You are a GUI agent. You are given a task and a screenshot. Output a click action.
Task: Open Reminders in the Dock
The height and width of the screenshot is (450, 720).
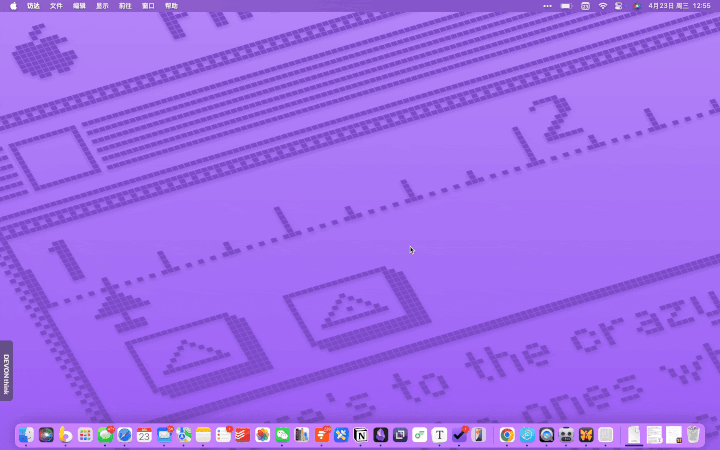click(223, 435)
